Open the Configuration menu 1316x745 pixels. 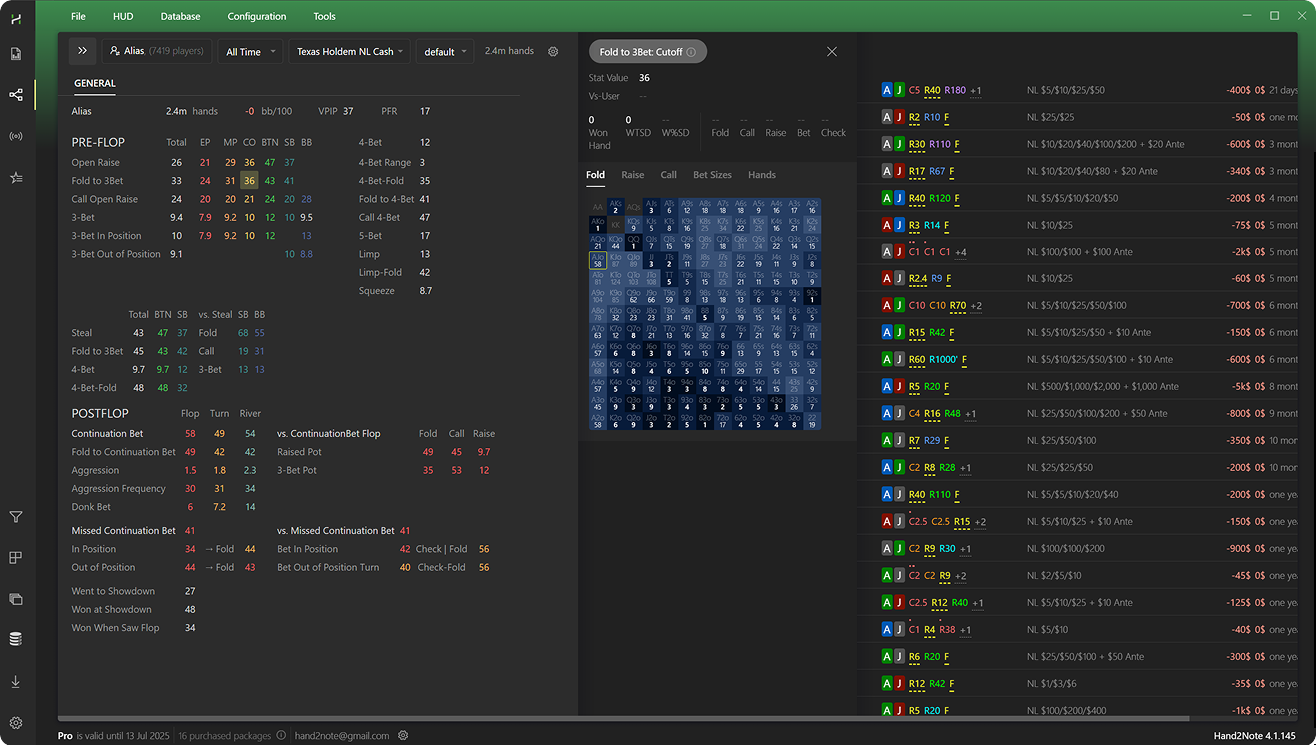point(257,16)
